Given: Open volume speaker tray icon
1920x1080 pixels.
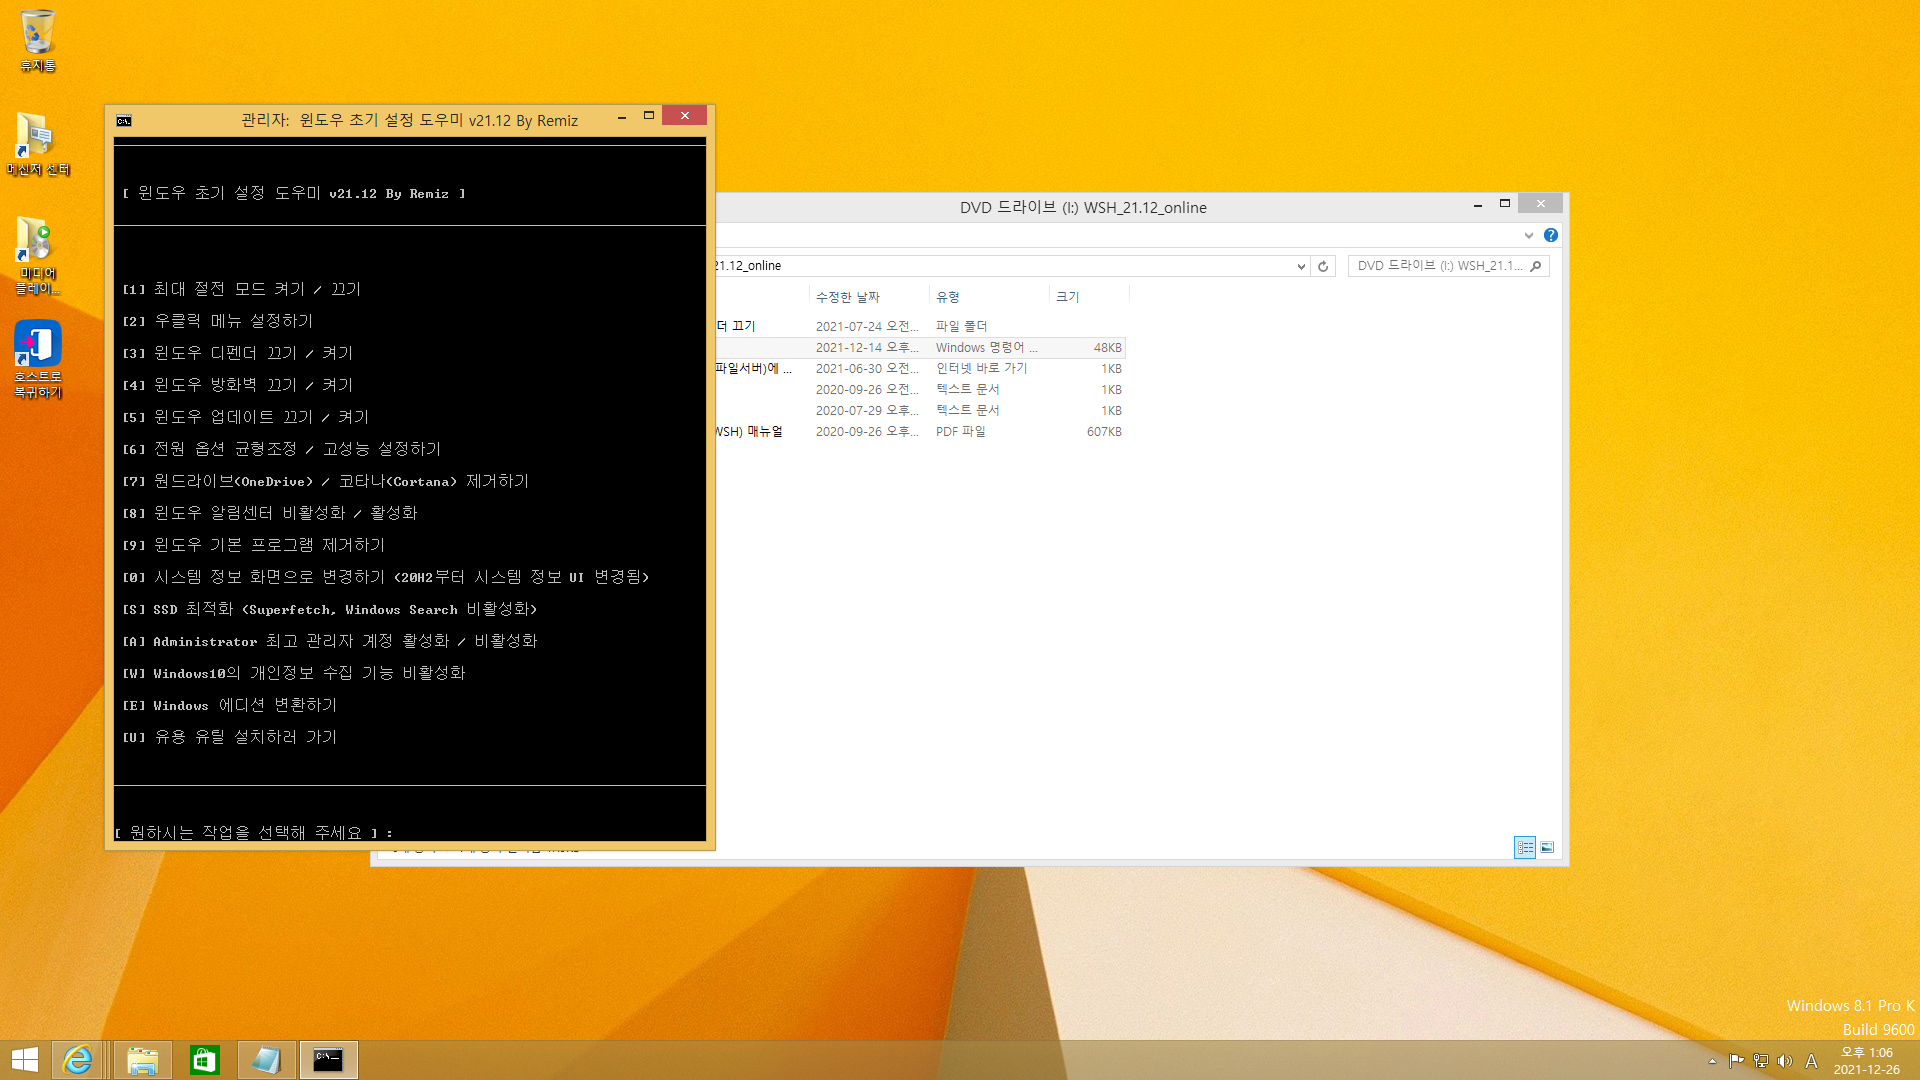Looking at the screenshot, I should click(1785, 1061).
